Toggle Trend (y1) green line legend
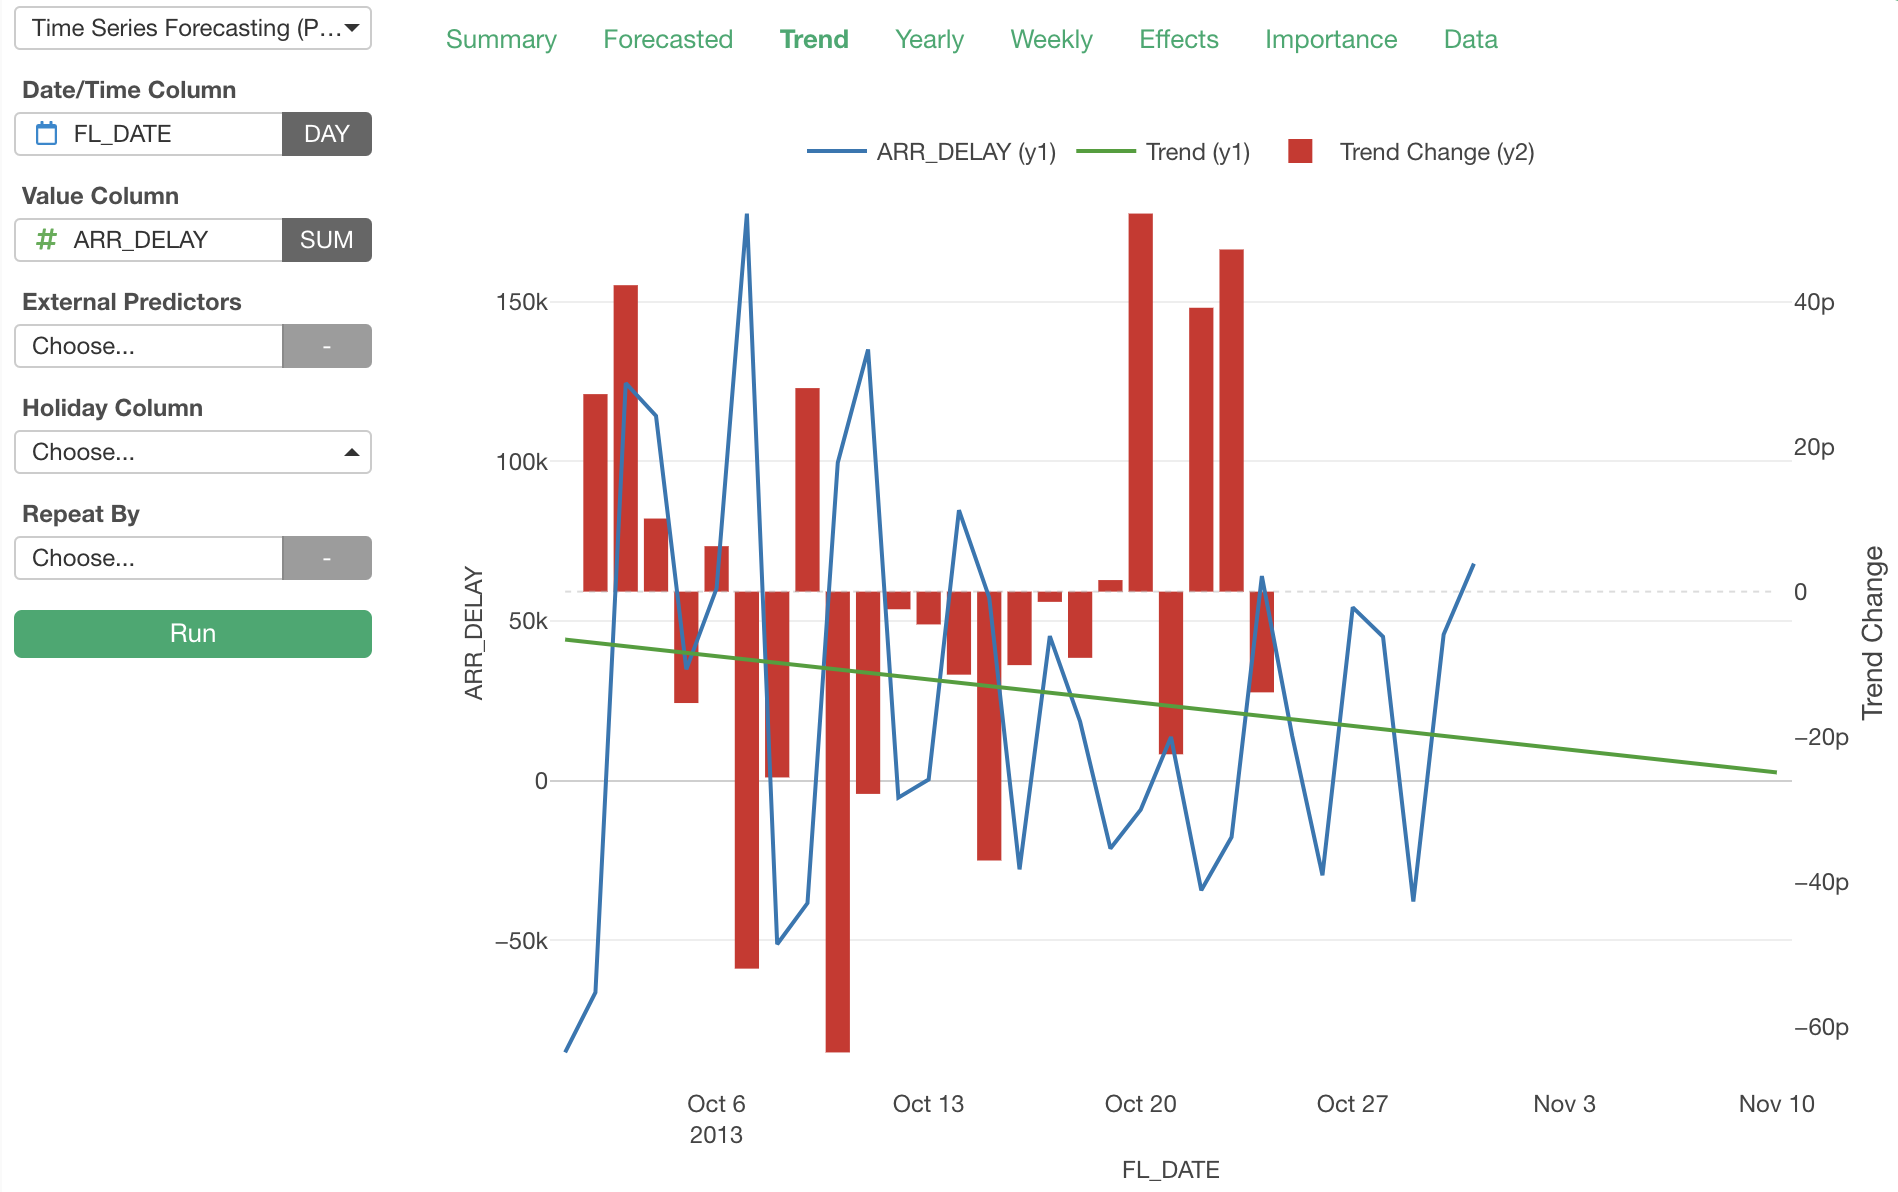Viewport: 1898px width, 1192px height. pos(1163,152)
